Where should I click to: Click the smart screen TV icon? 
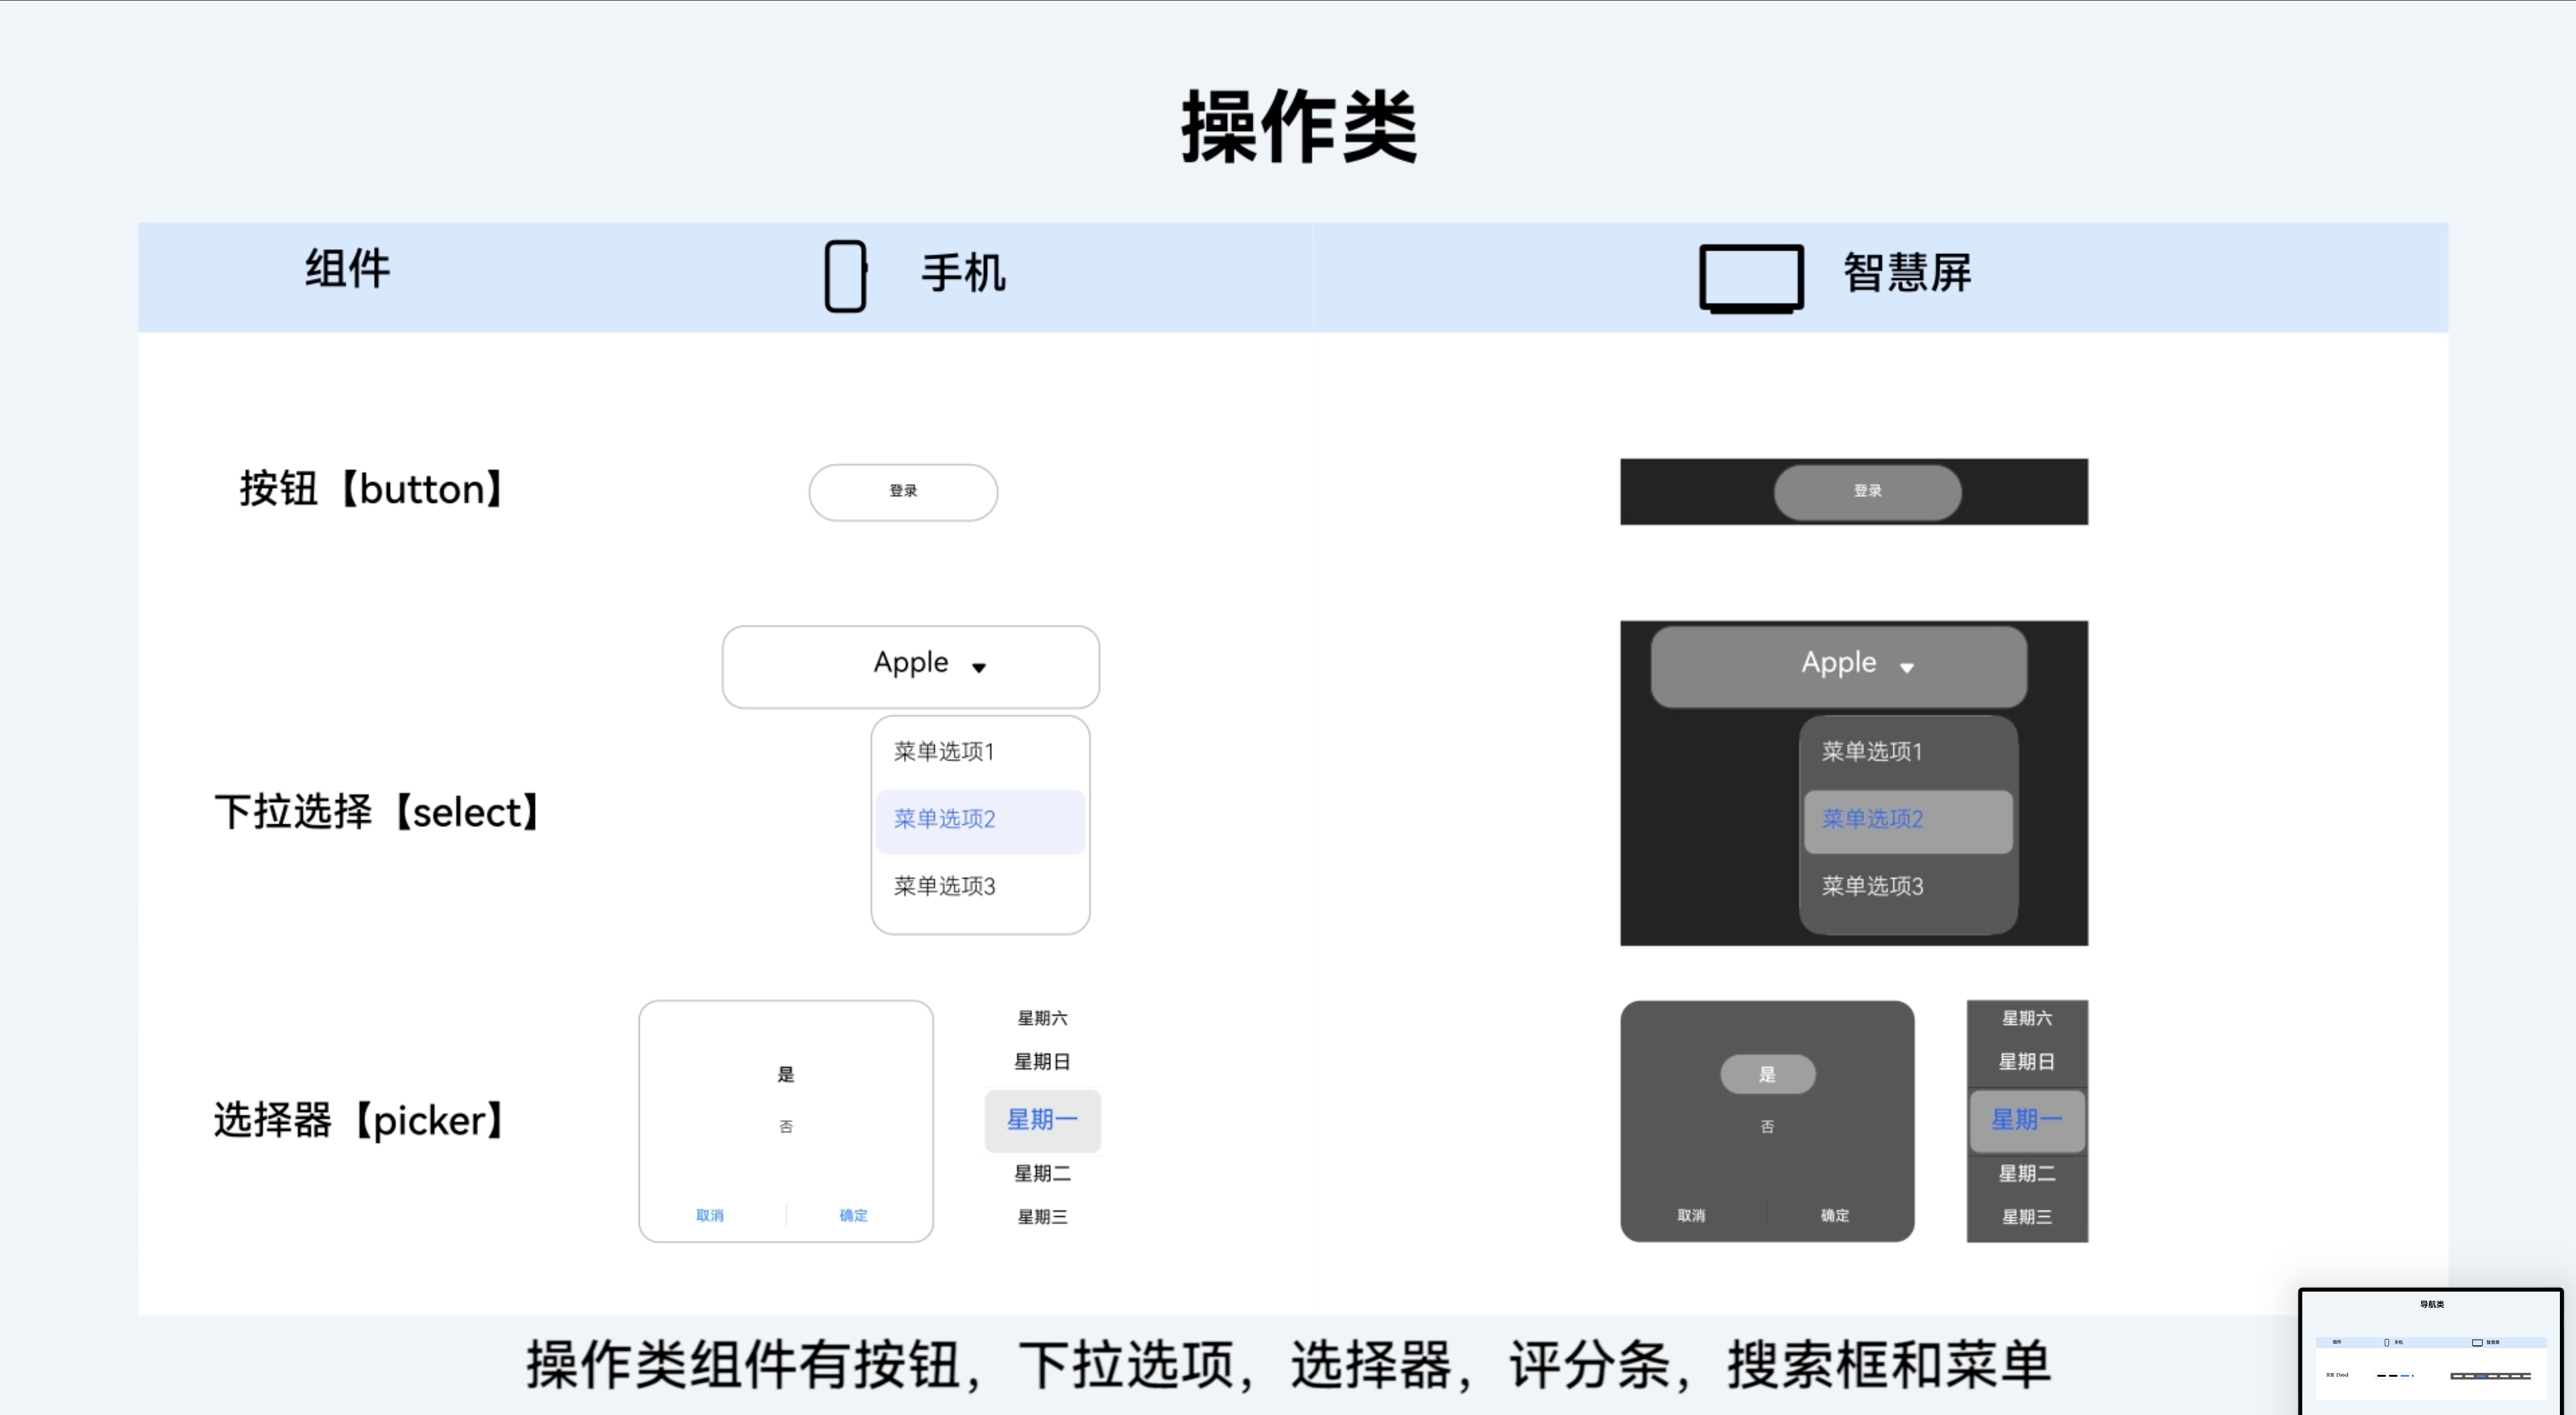[1751, 278]
